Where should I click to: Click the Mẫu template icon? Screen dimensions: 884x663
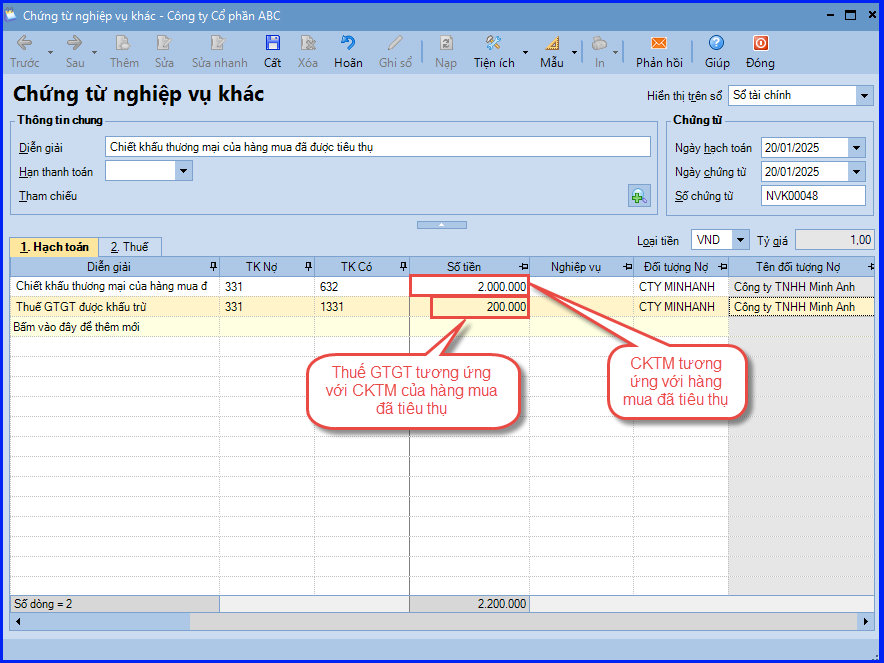[x=552, y=44]
